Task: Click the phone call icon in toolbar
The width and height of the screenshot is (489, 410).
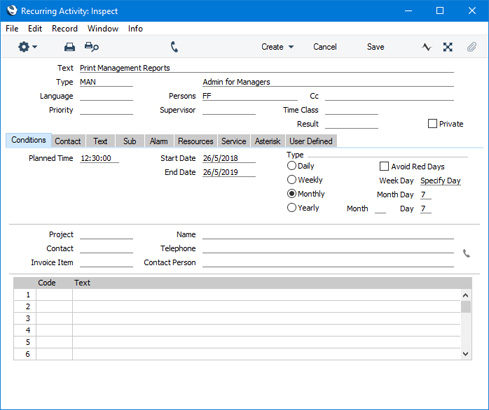Action: 174,47
